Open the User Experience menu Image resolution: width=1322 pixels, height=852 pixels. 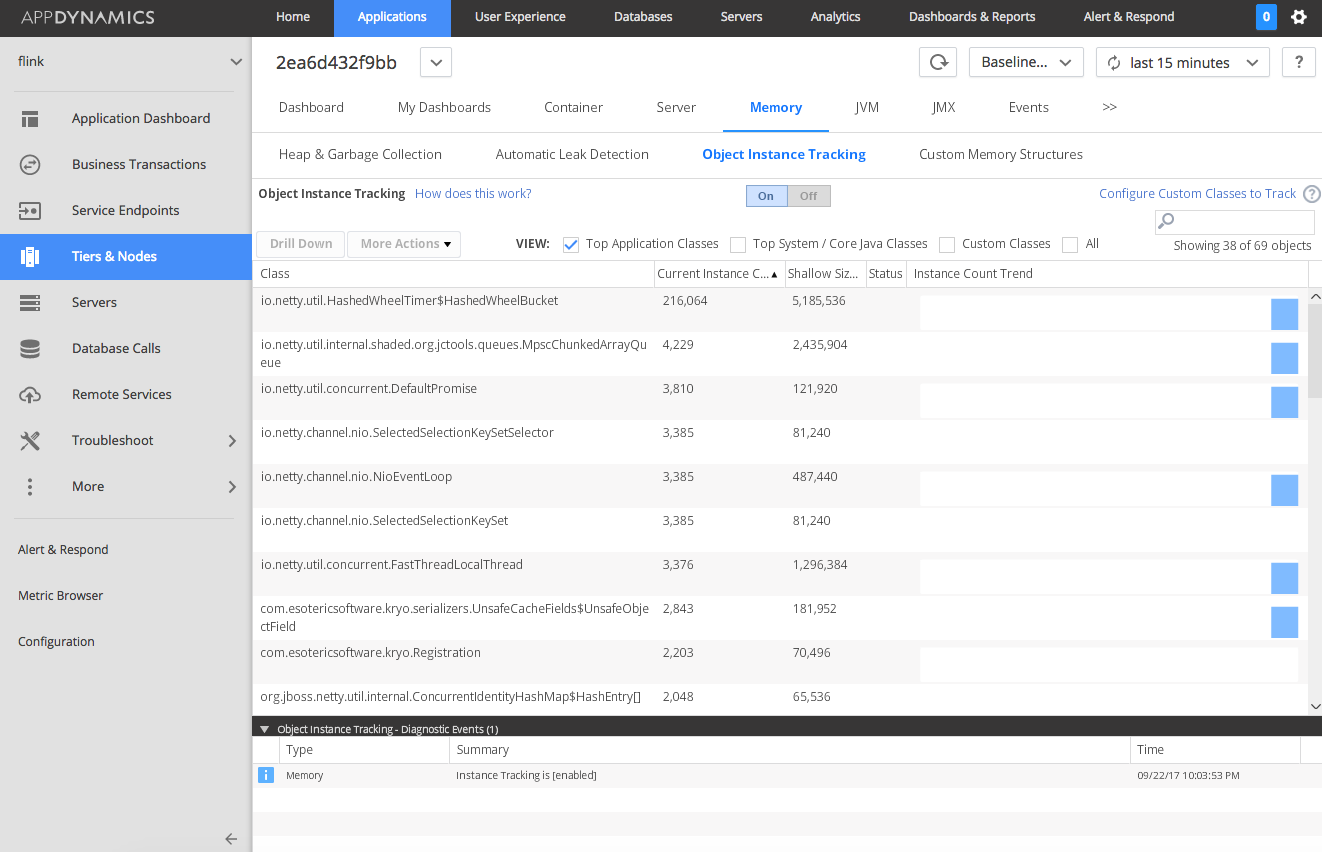[x=520, y=17]
